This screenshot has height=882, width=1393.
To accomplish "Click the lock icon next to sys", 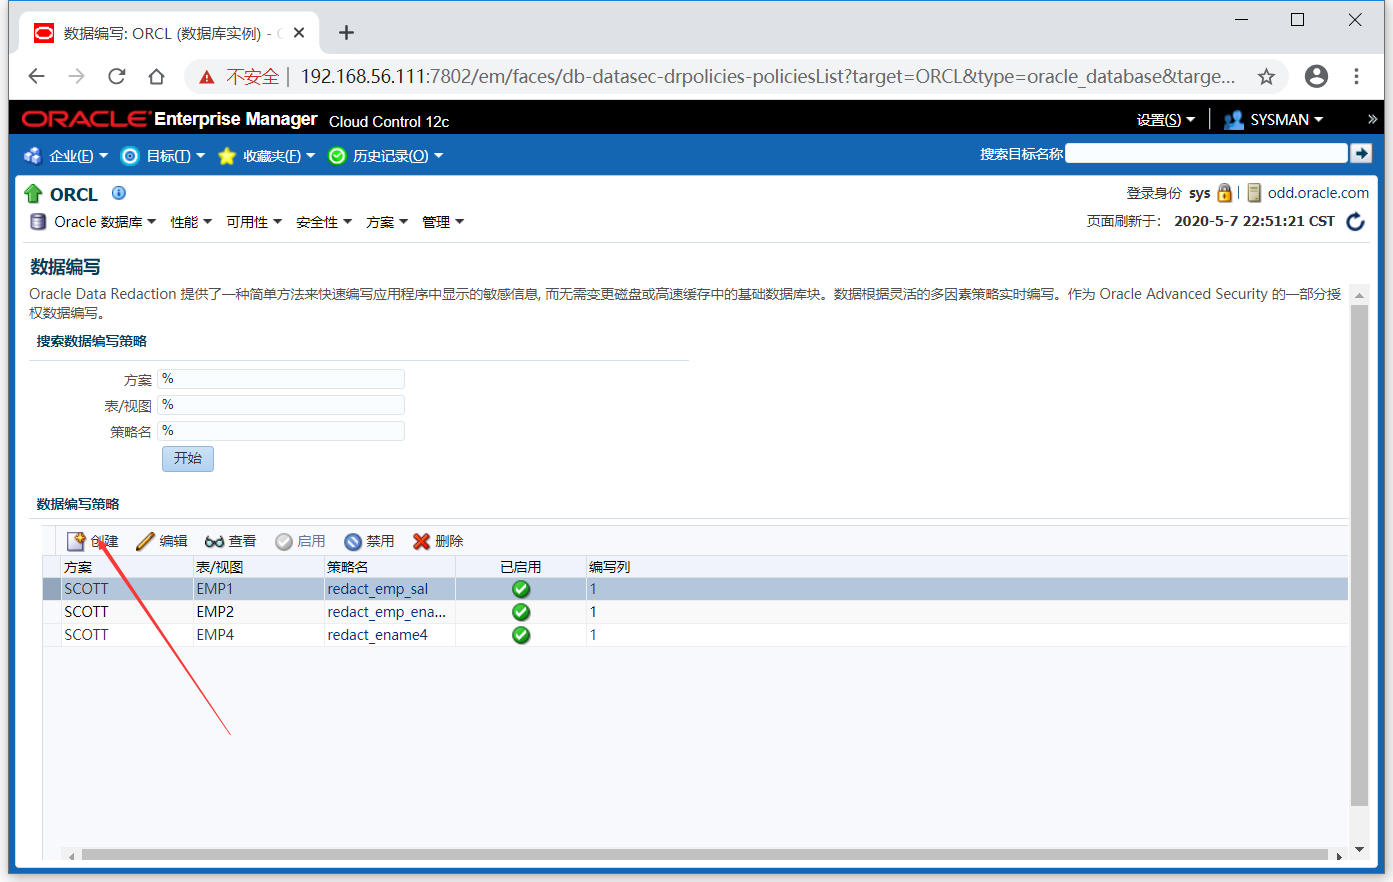I will [1224, 193].
